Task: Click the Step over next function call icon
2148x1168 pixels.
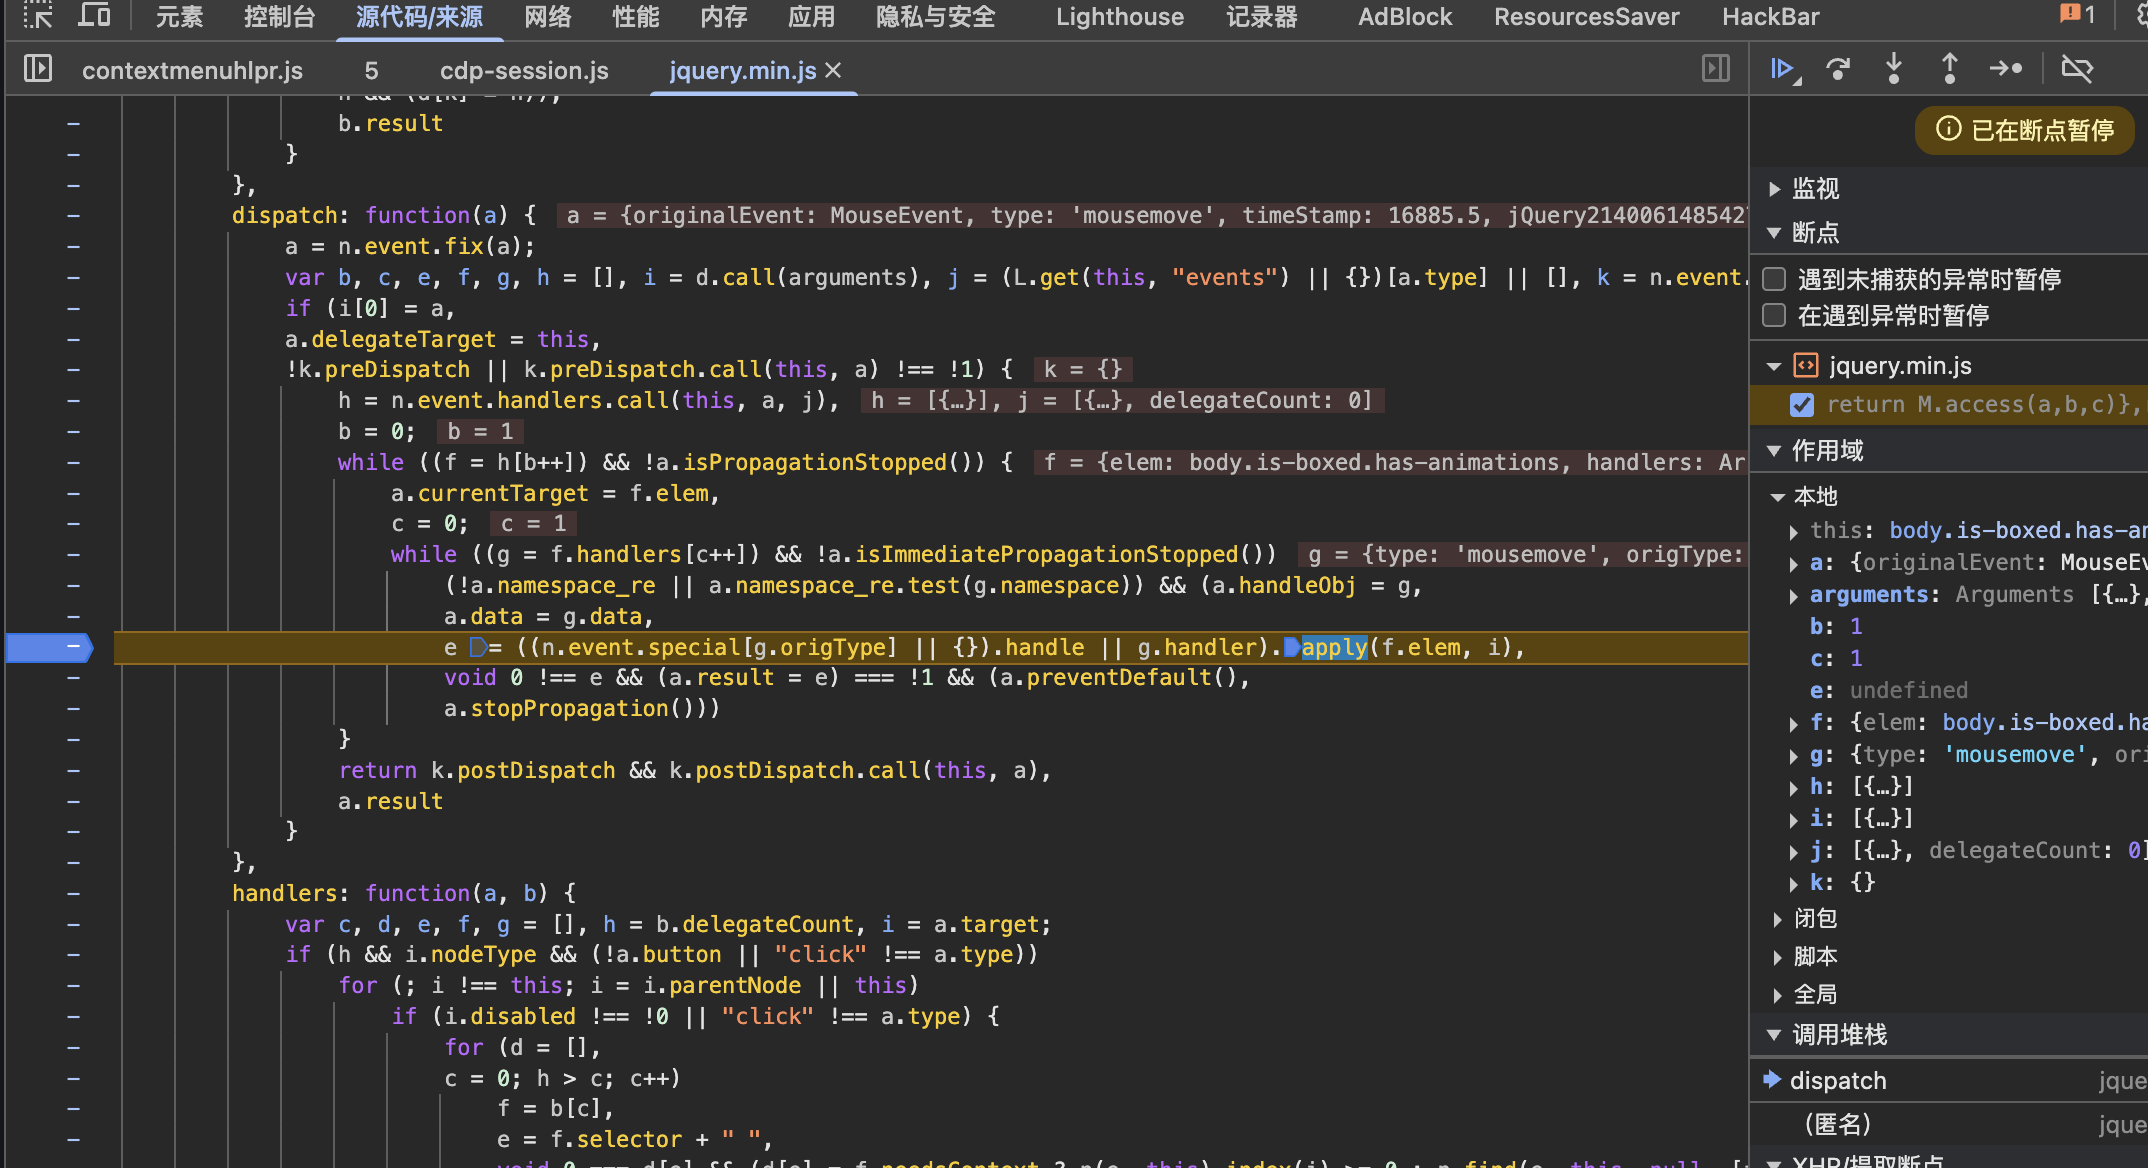Action: click(1838, 69)
